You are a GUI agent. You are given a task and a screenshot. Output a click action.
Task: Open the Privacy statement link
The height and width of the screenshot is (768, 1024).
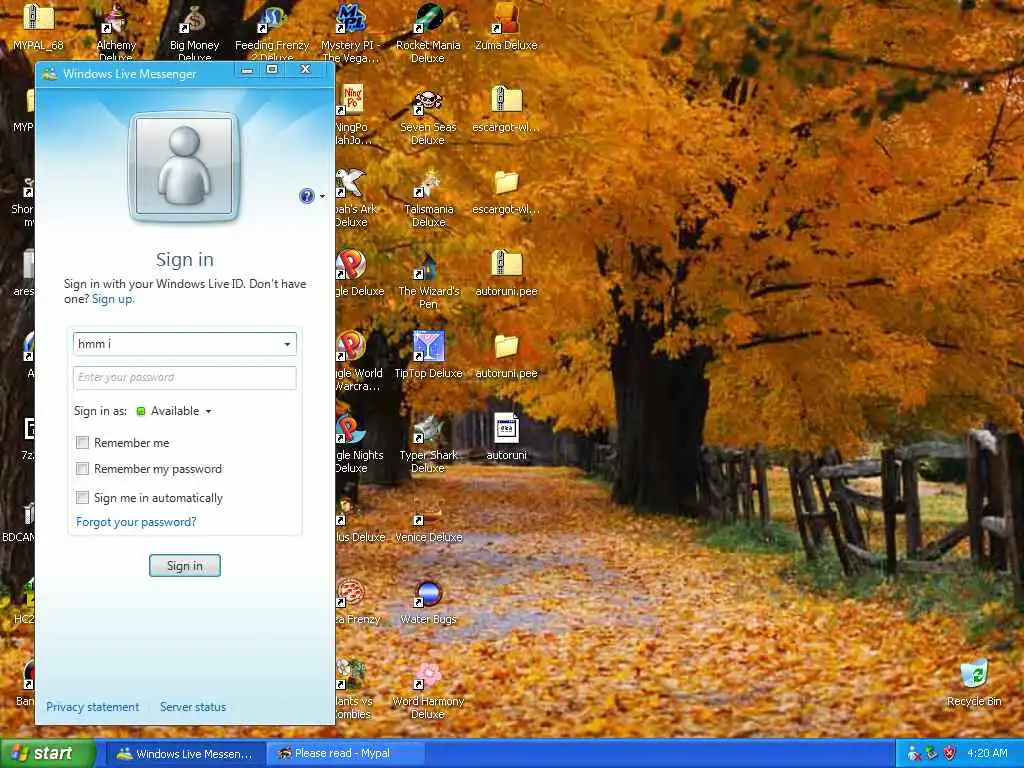point(93,707)
